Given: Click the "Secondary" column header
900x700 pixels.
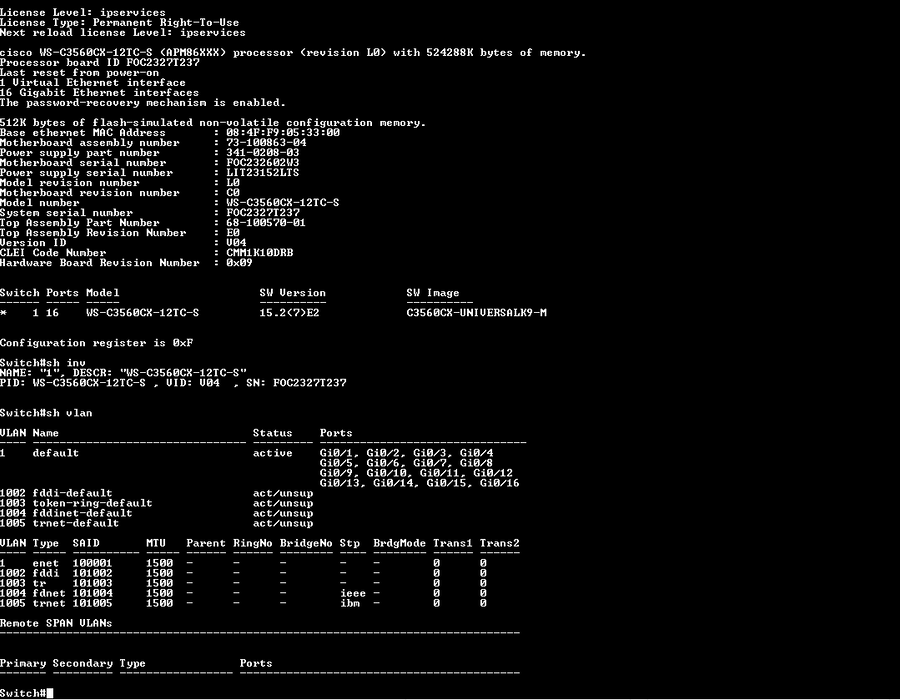Looking at the screenshot, I should pos(83,663).
